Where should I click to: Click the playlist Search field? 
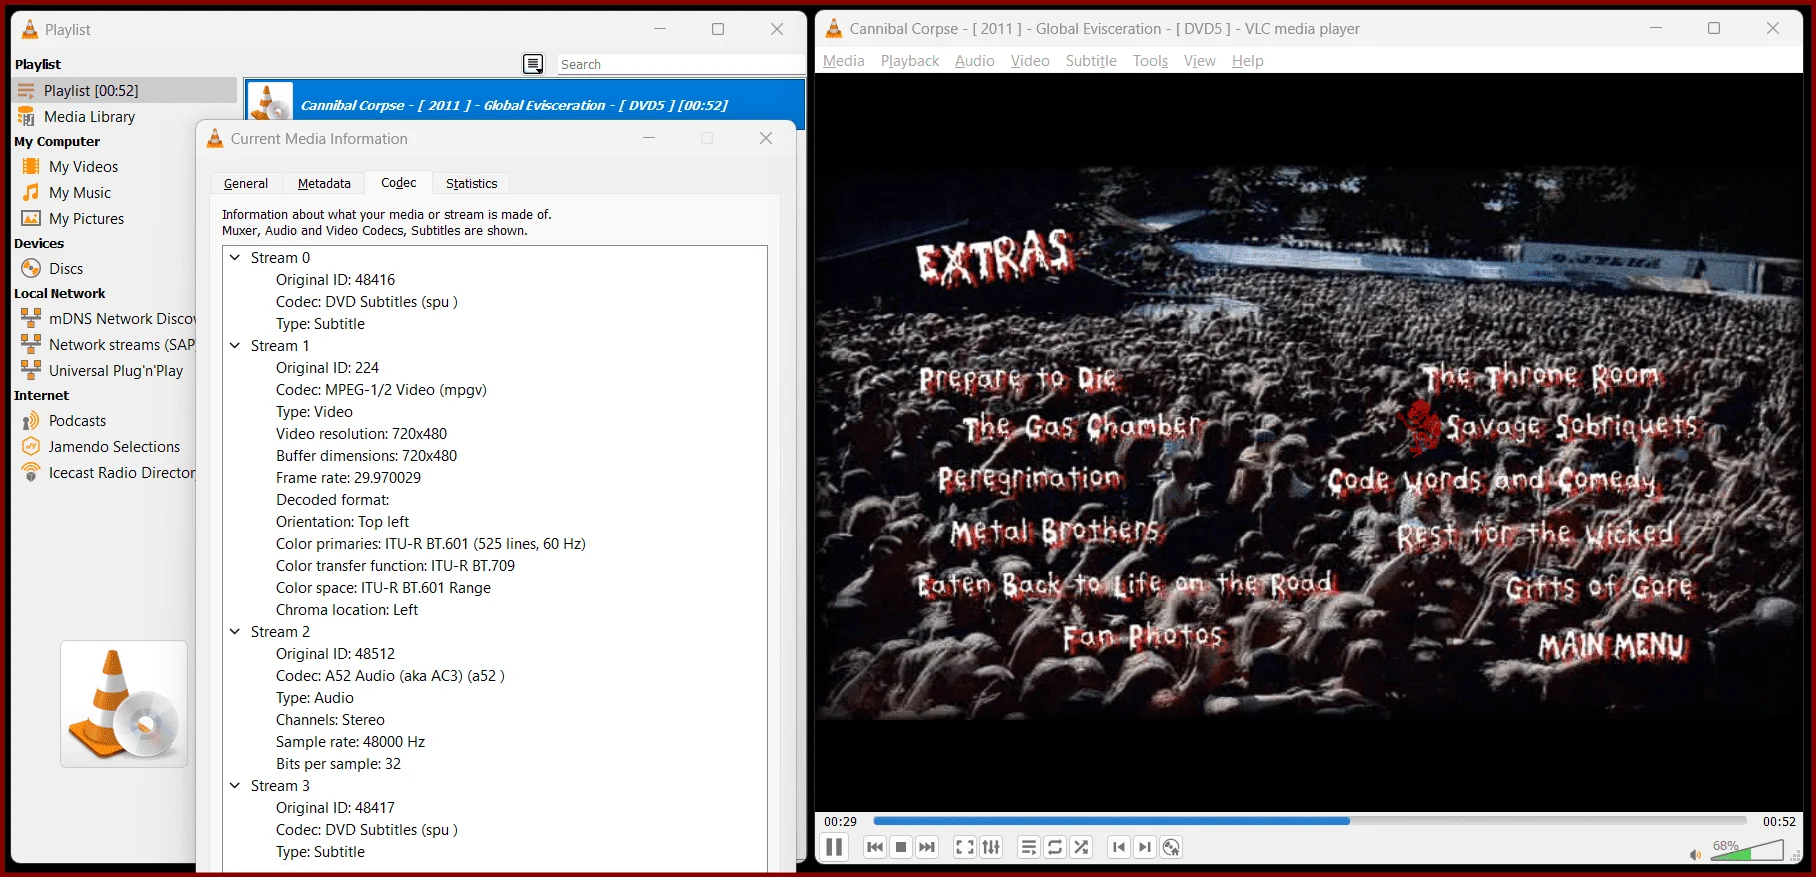coord(681,64)
